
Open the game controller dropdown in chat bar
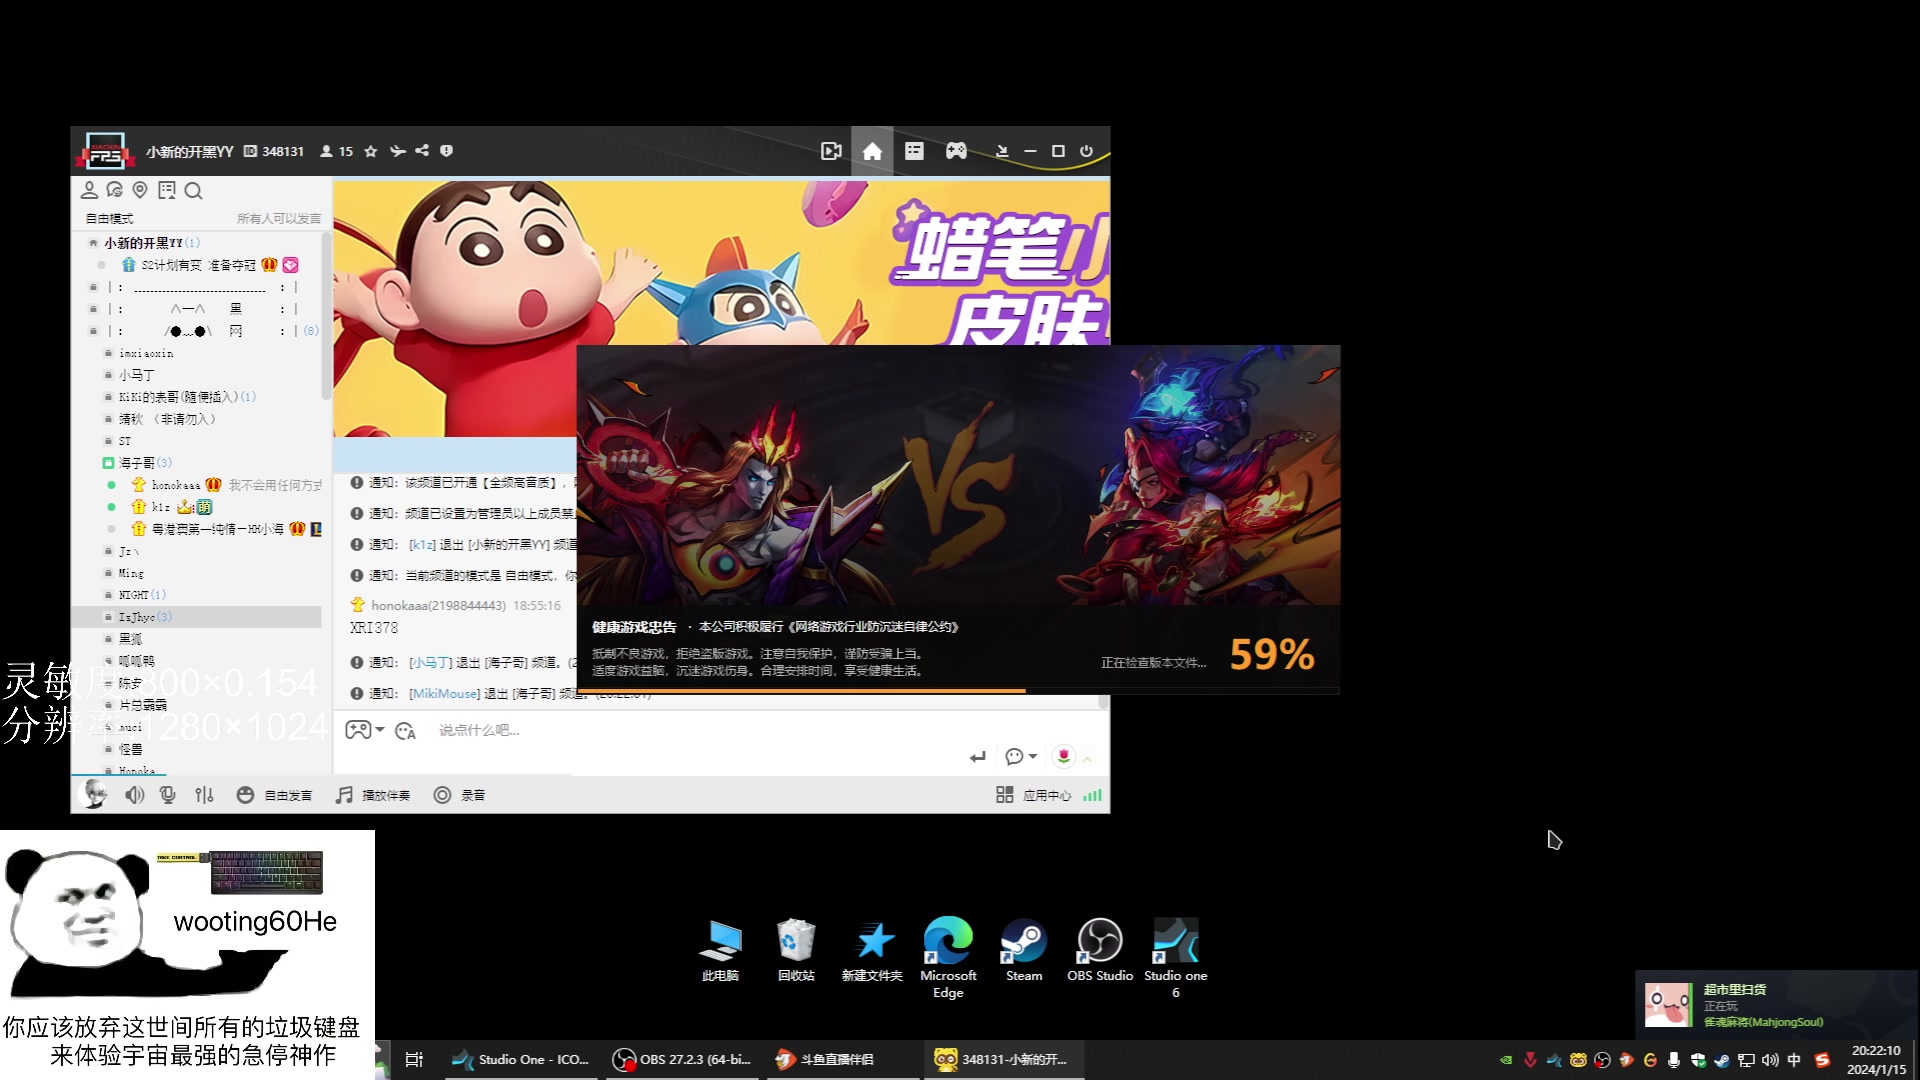click(365, 730)
